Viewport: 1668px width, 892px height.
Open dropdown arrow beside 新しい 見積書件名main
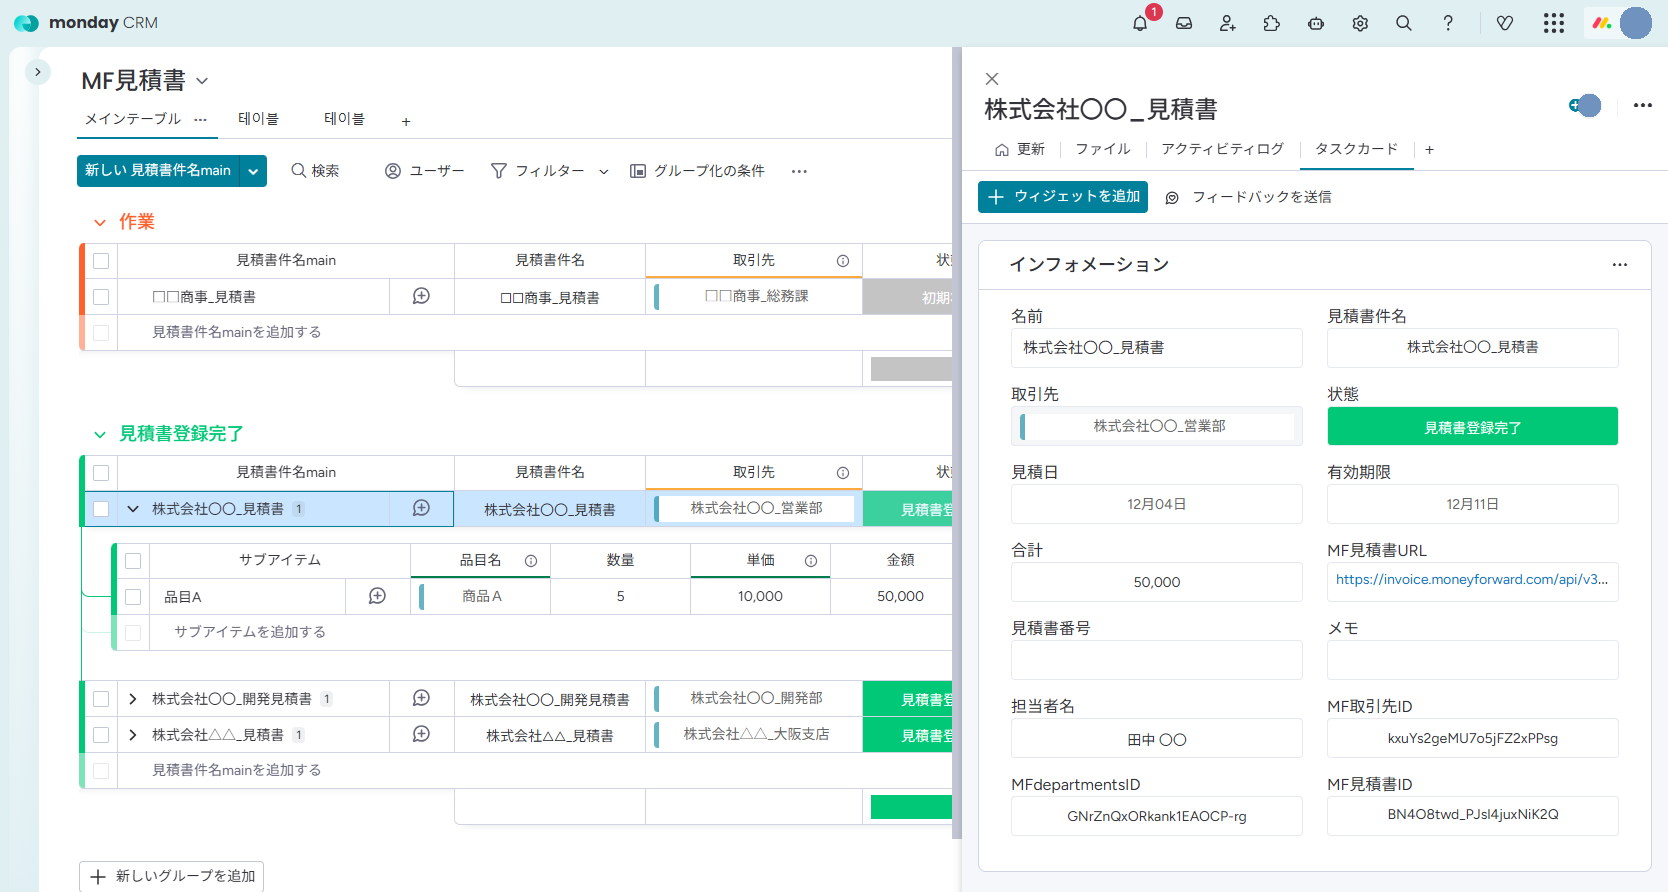(253, 171)
